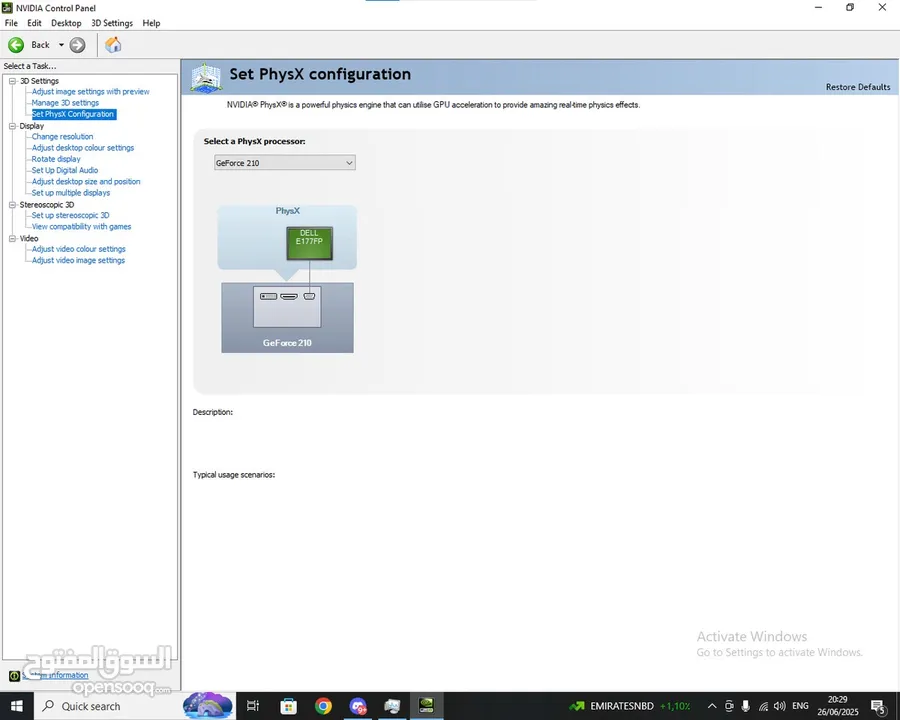The height and width of the screenshot is (720, 900).
Task: Collapse the Display tree node
Action: [12, 126]
